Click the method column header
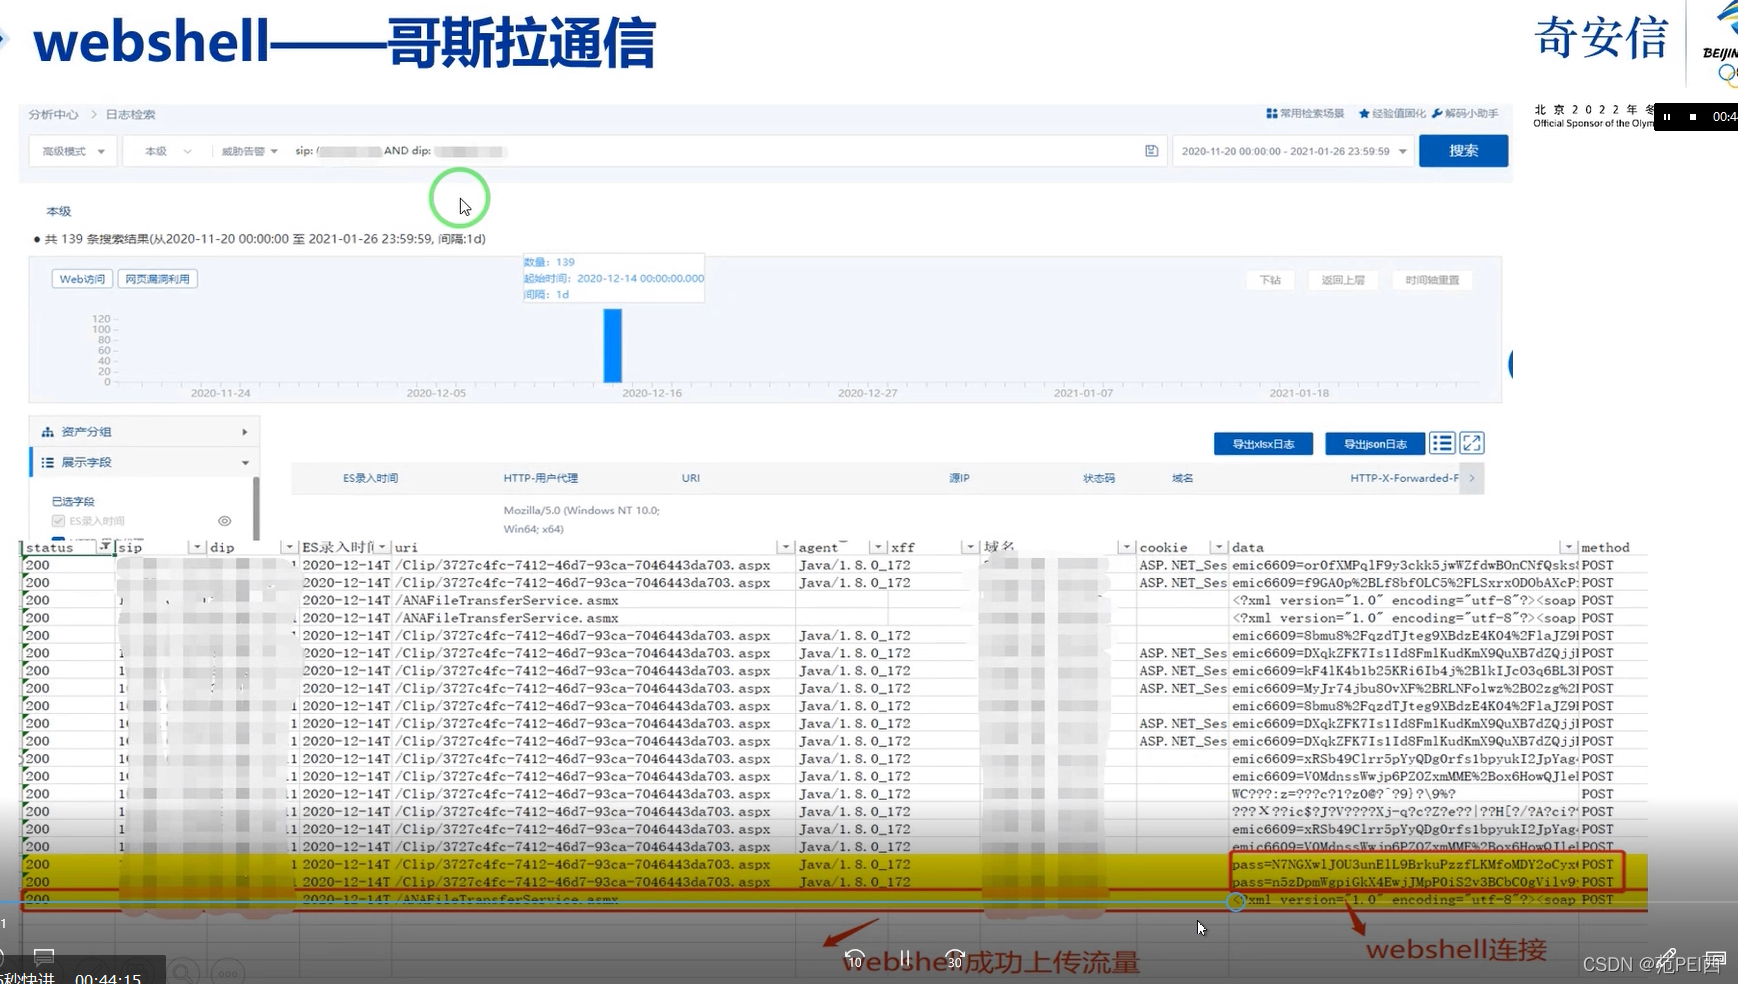Screen dimensions: 1738x984 [1605, 547]
